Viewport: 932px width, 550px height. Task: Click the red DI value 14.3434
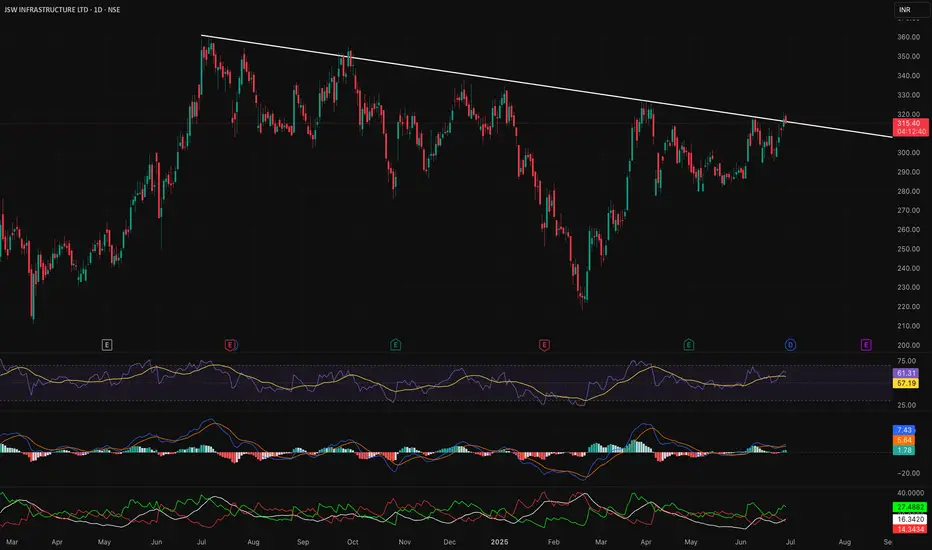pos(910,529)
